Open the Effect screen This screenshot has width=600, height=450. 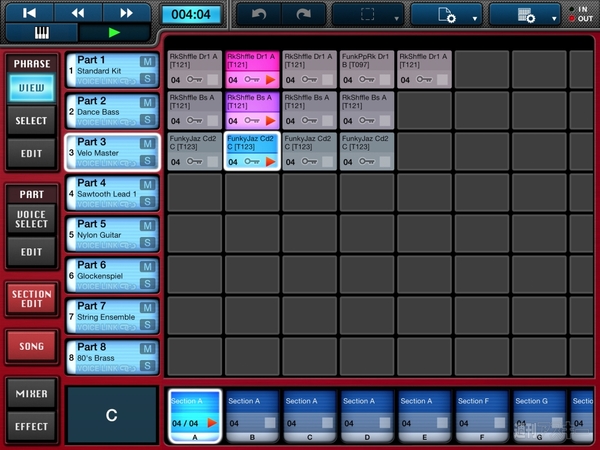point(31,427)
